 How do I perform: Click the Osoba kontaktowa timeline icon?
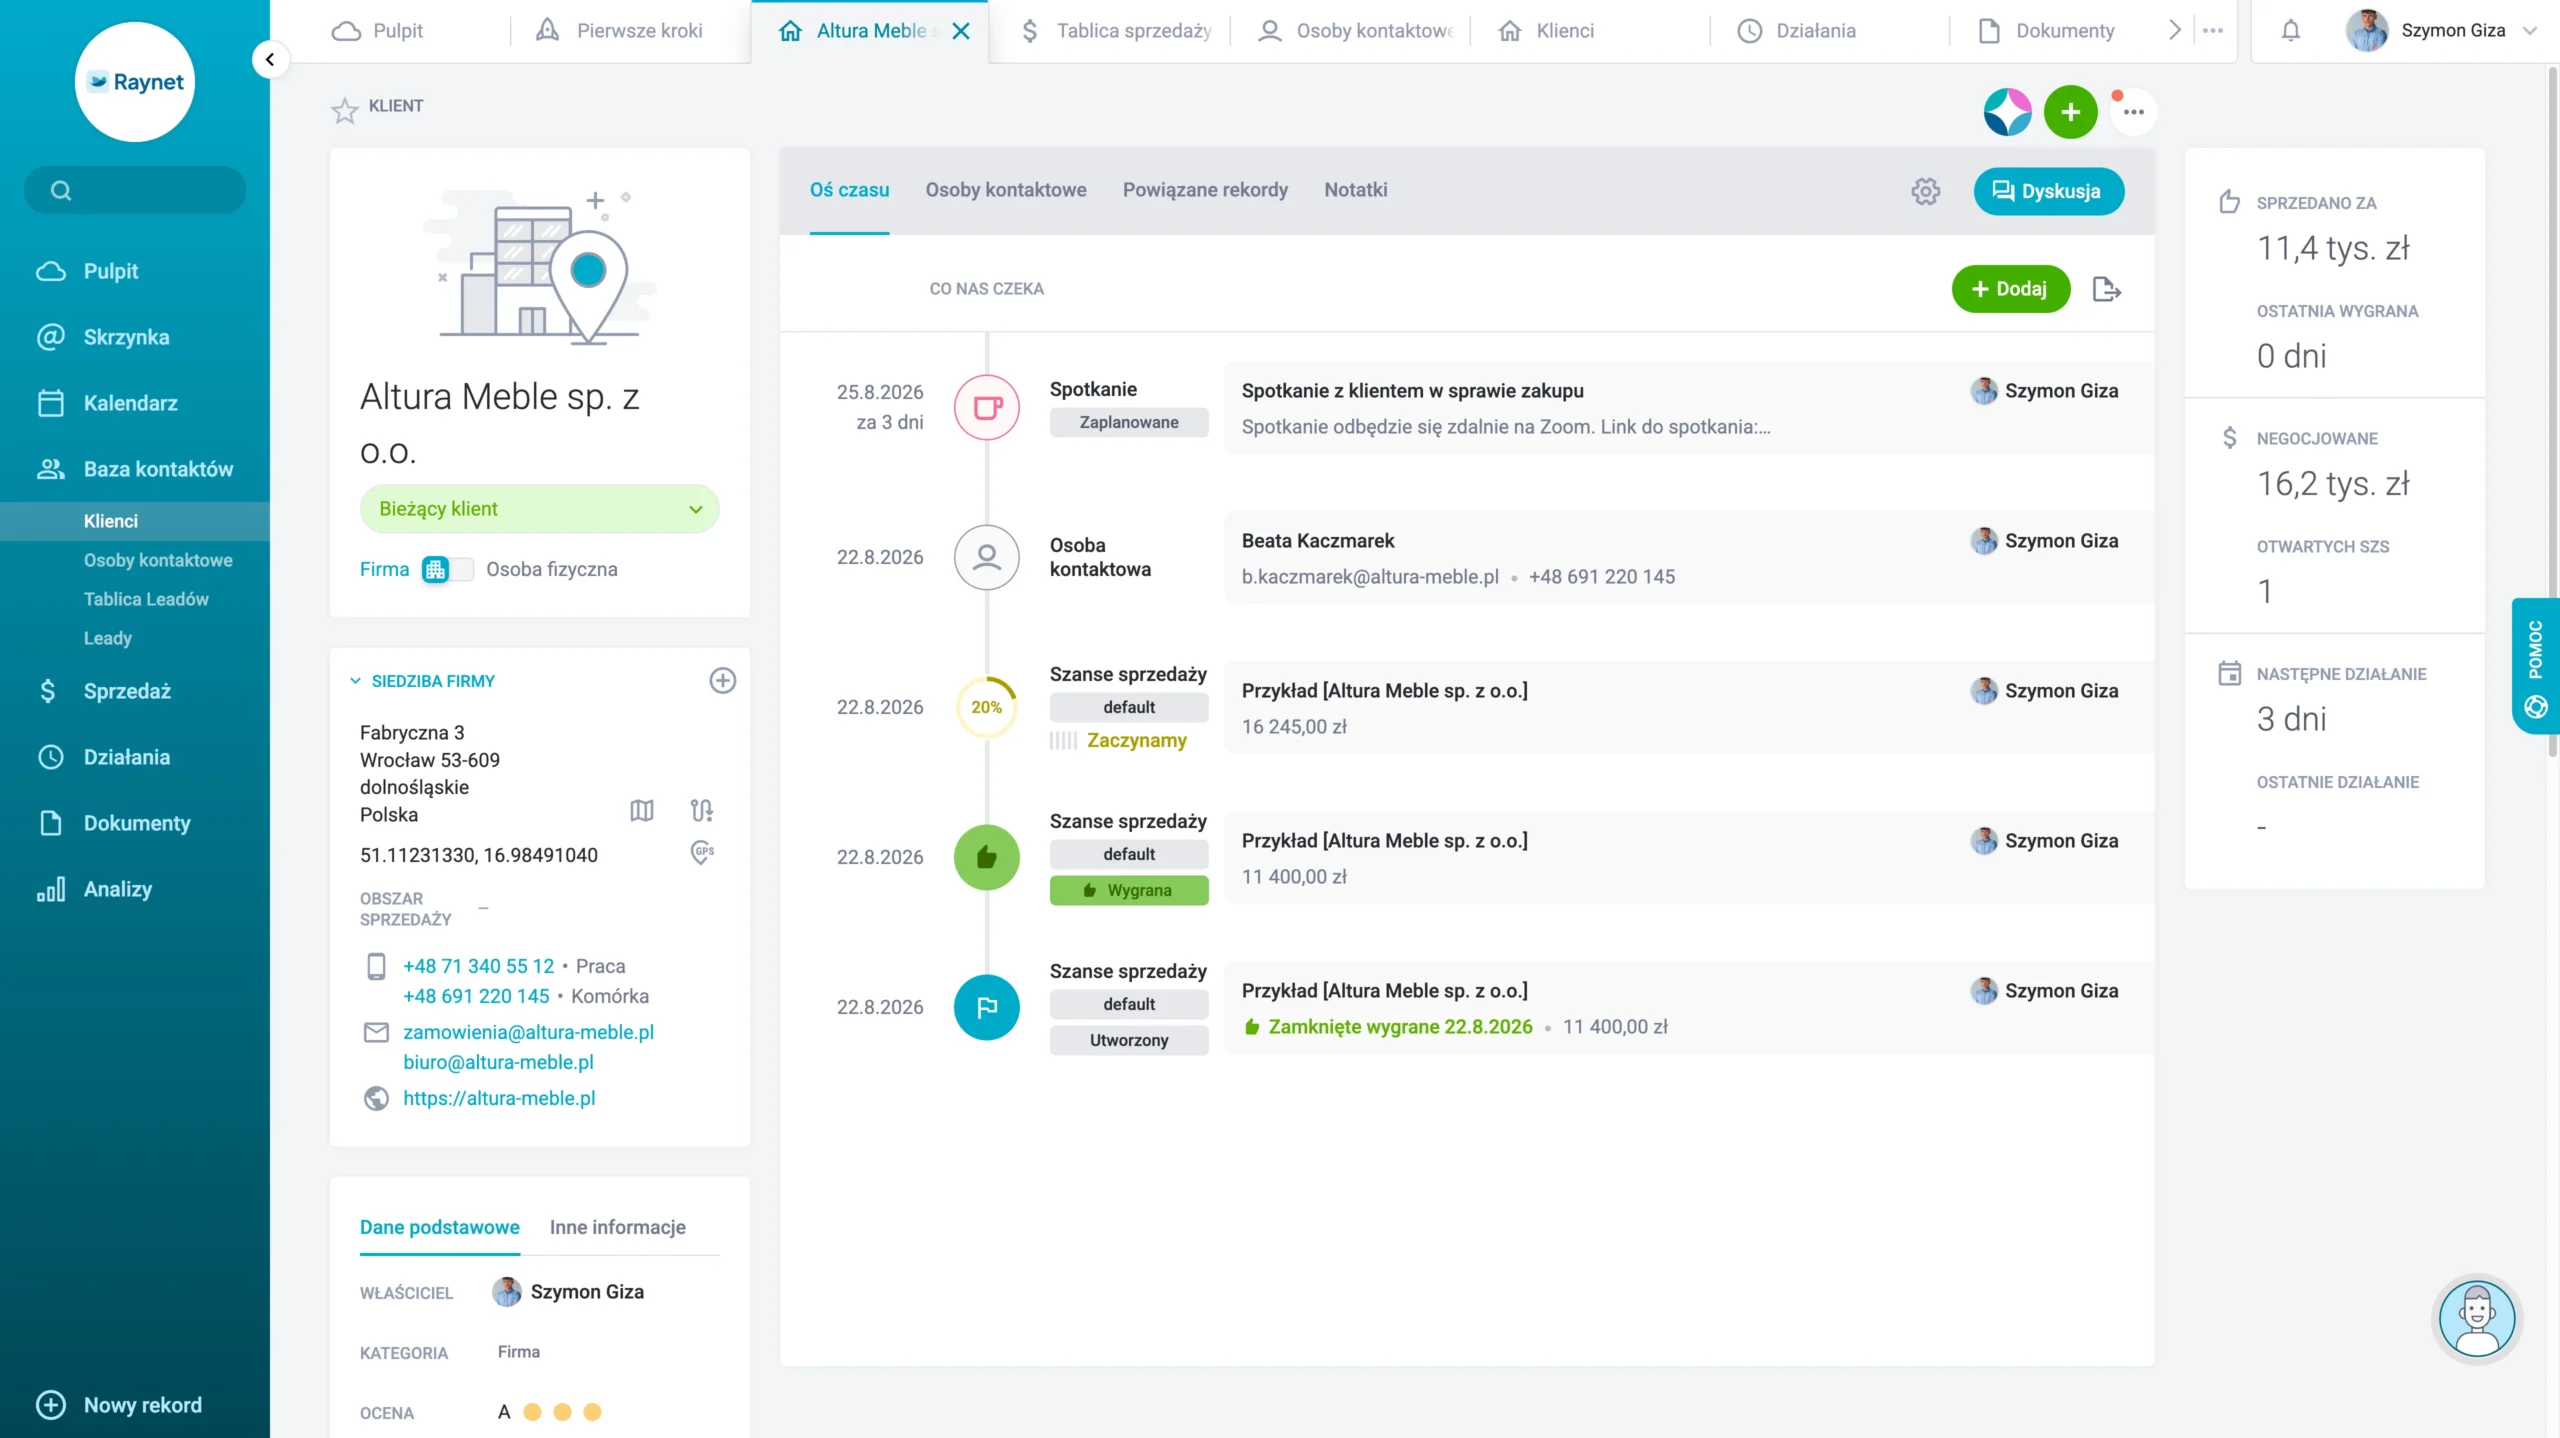[986, 557]
